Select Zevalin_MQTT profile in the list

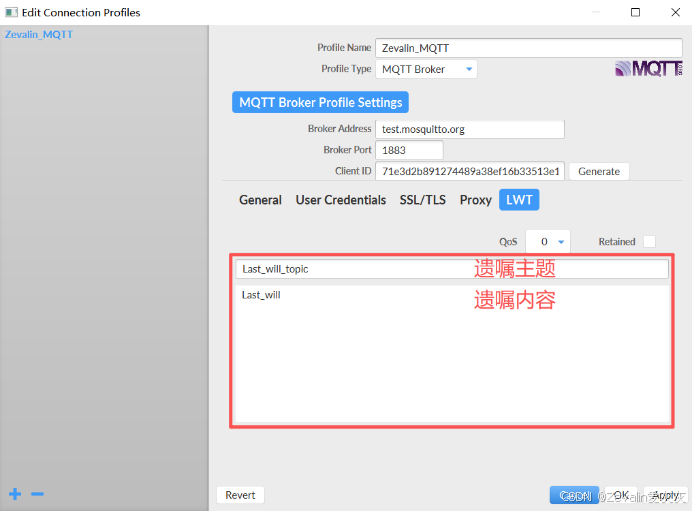click(39, 34)
